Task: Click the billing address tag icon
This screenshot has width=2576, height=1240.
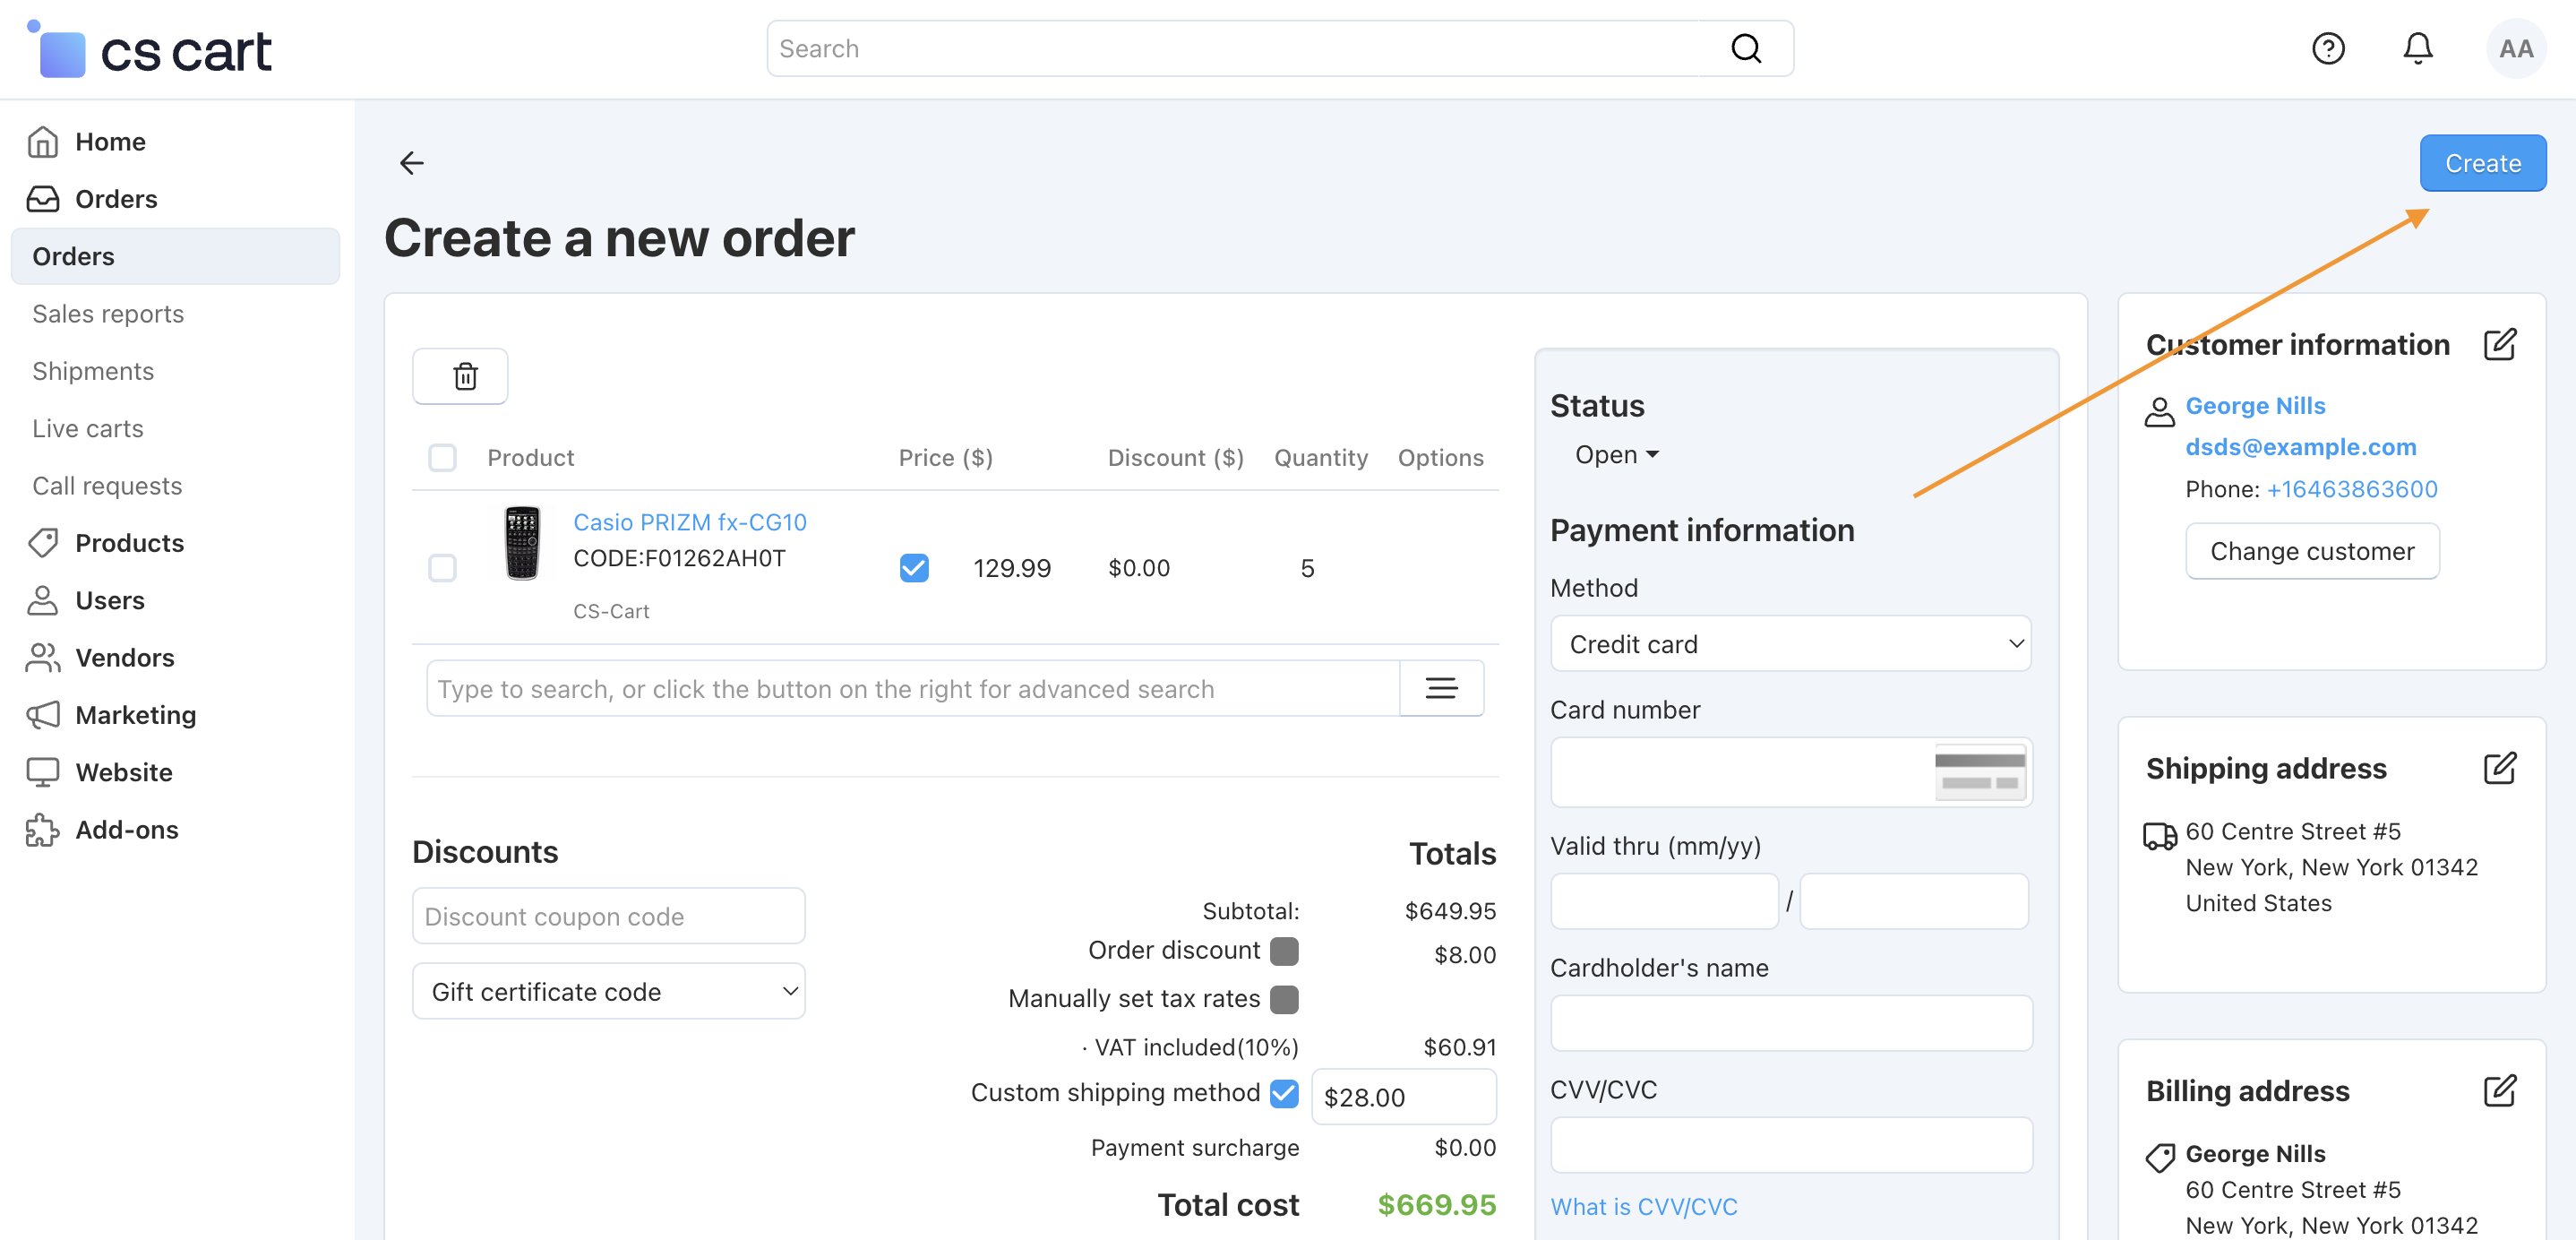Action: tap(2160, 1157)
